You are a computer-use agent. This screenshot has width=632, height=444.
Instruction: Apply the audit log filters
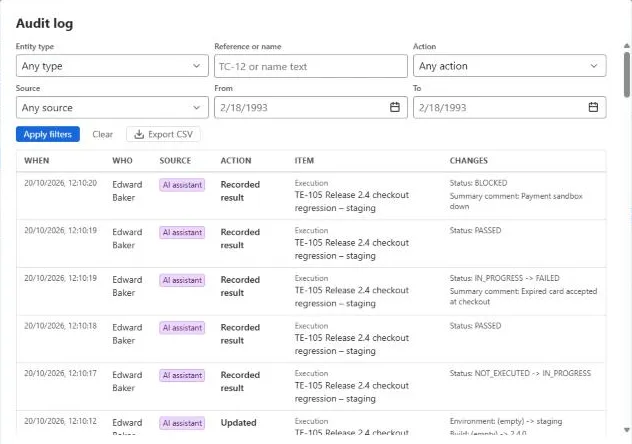click(x=48, y=134)
